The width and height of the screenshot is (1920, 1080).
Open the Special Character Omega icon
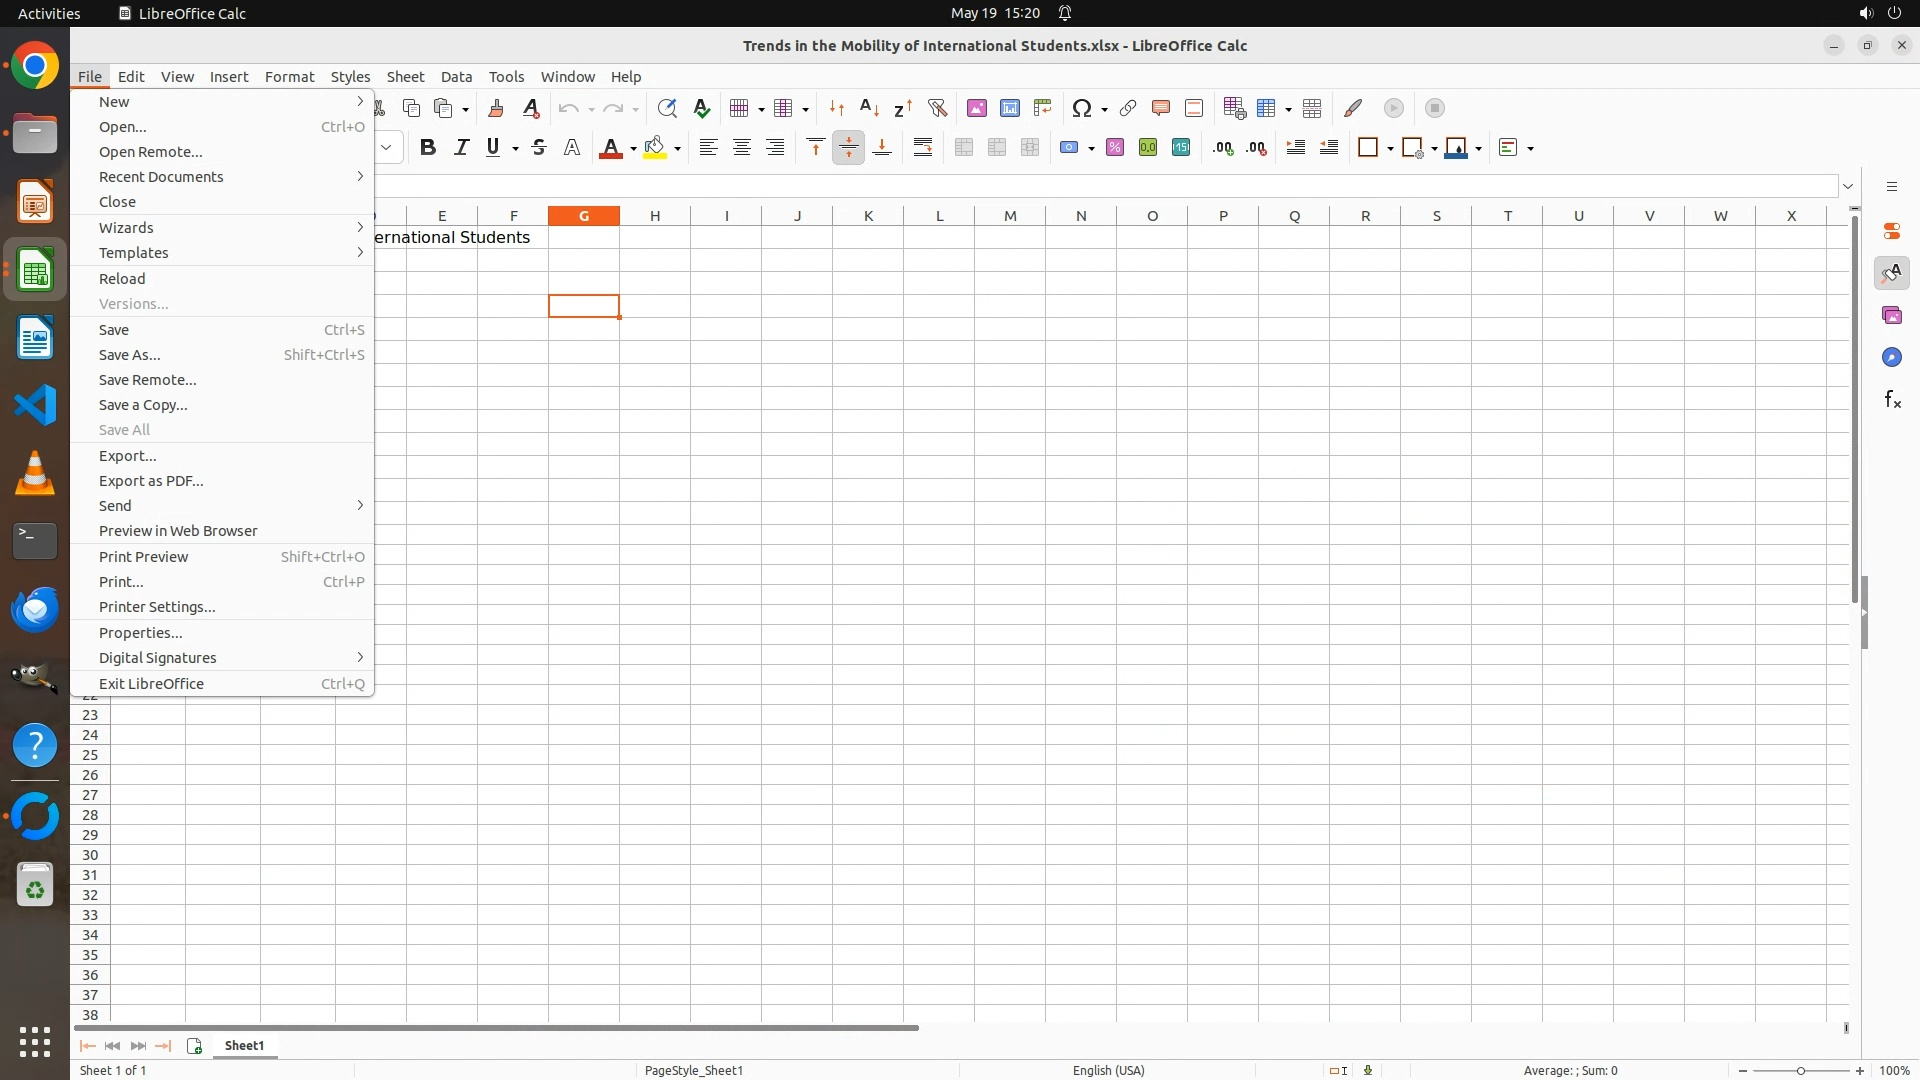pos(1081,108)
